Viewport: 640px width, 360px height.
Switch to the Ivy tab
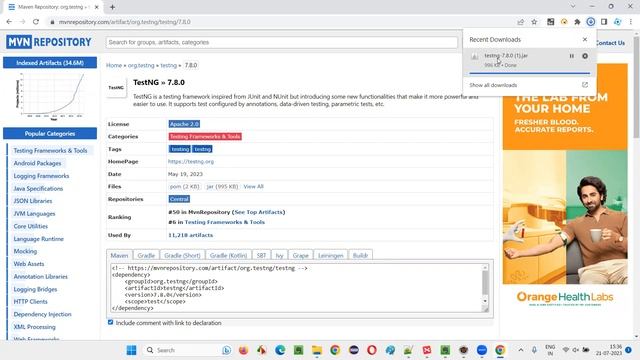tap(279, 255)
